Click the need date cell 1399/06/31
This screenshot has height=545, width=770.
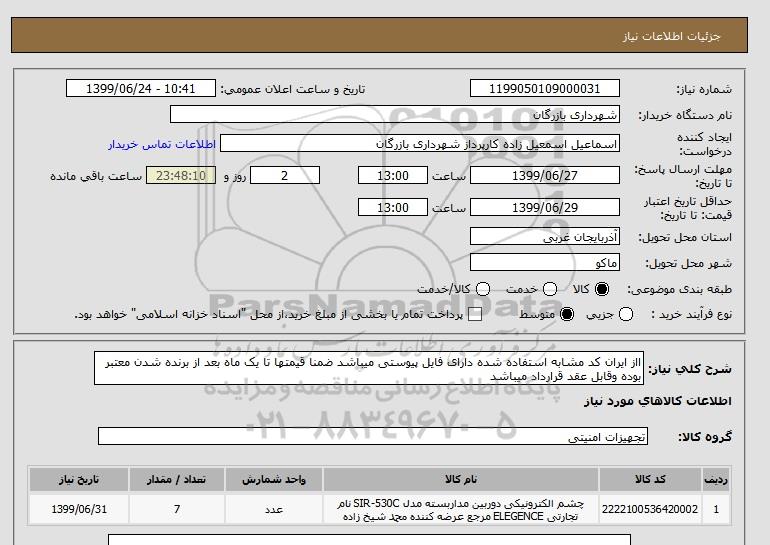[x=79, y=509]
